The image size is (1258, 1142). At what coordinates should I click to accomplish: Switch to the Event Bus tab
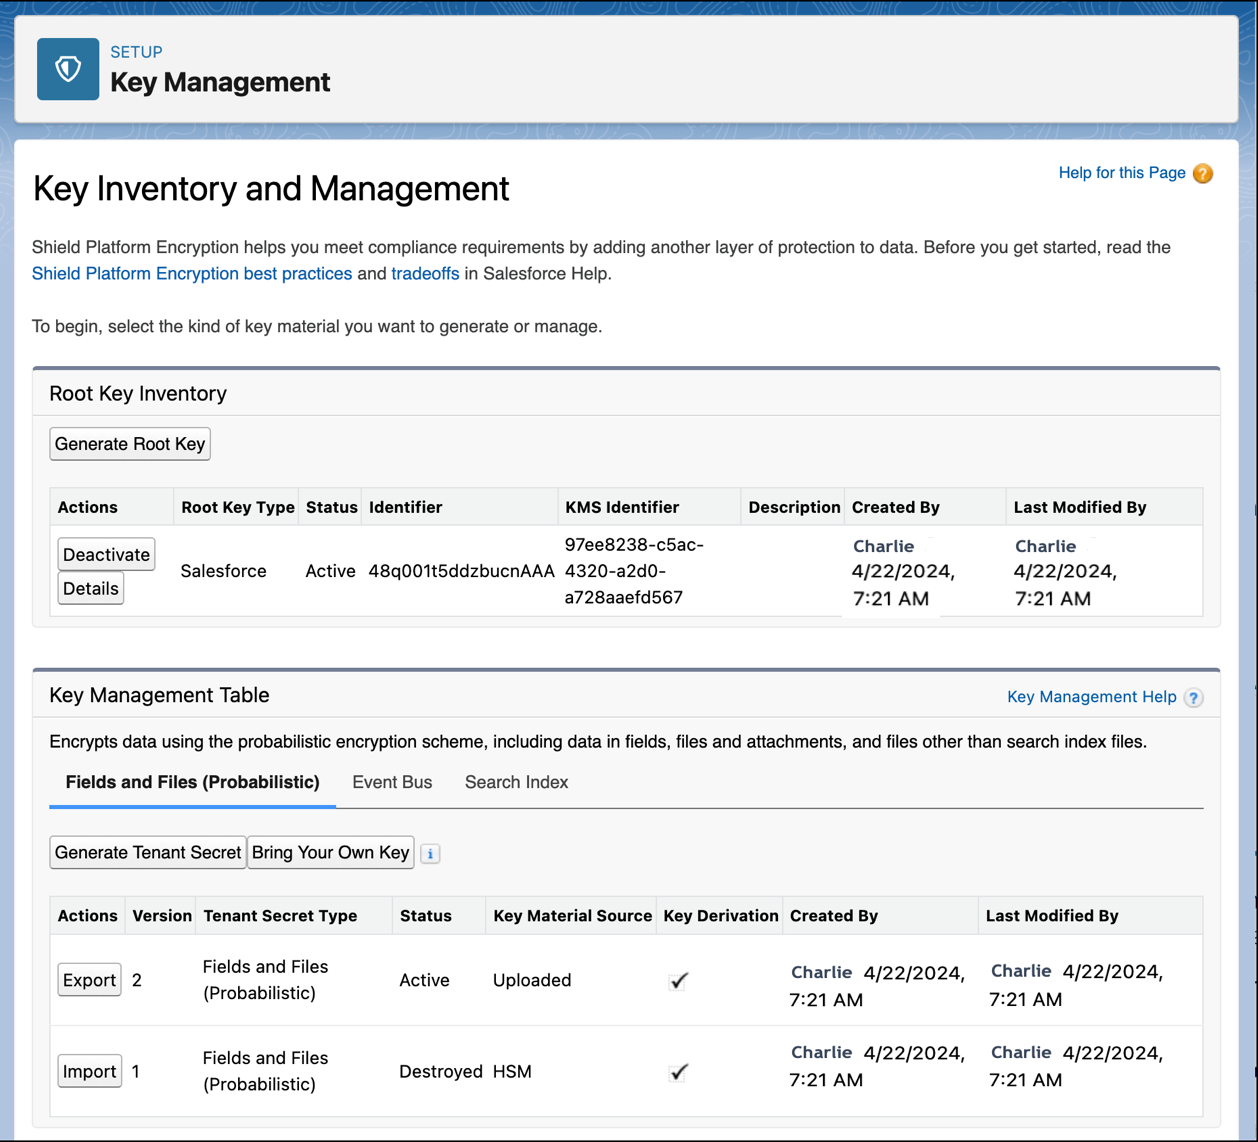tap(392, 782)
